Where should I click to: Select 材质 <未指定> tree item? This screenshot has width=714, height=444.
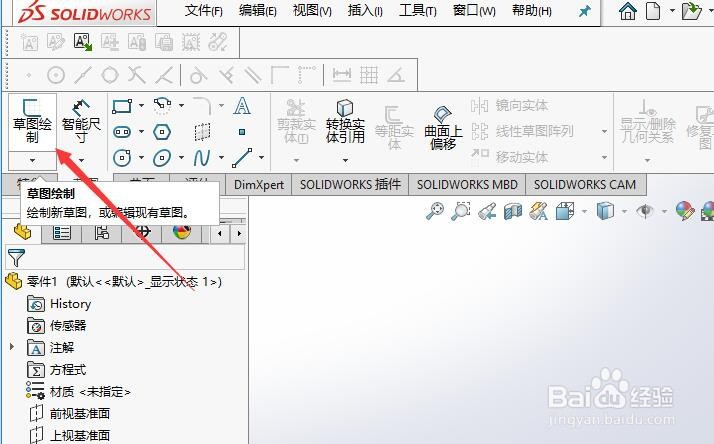[x=78, y=392]
